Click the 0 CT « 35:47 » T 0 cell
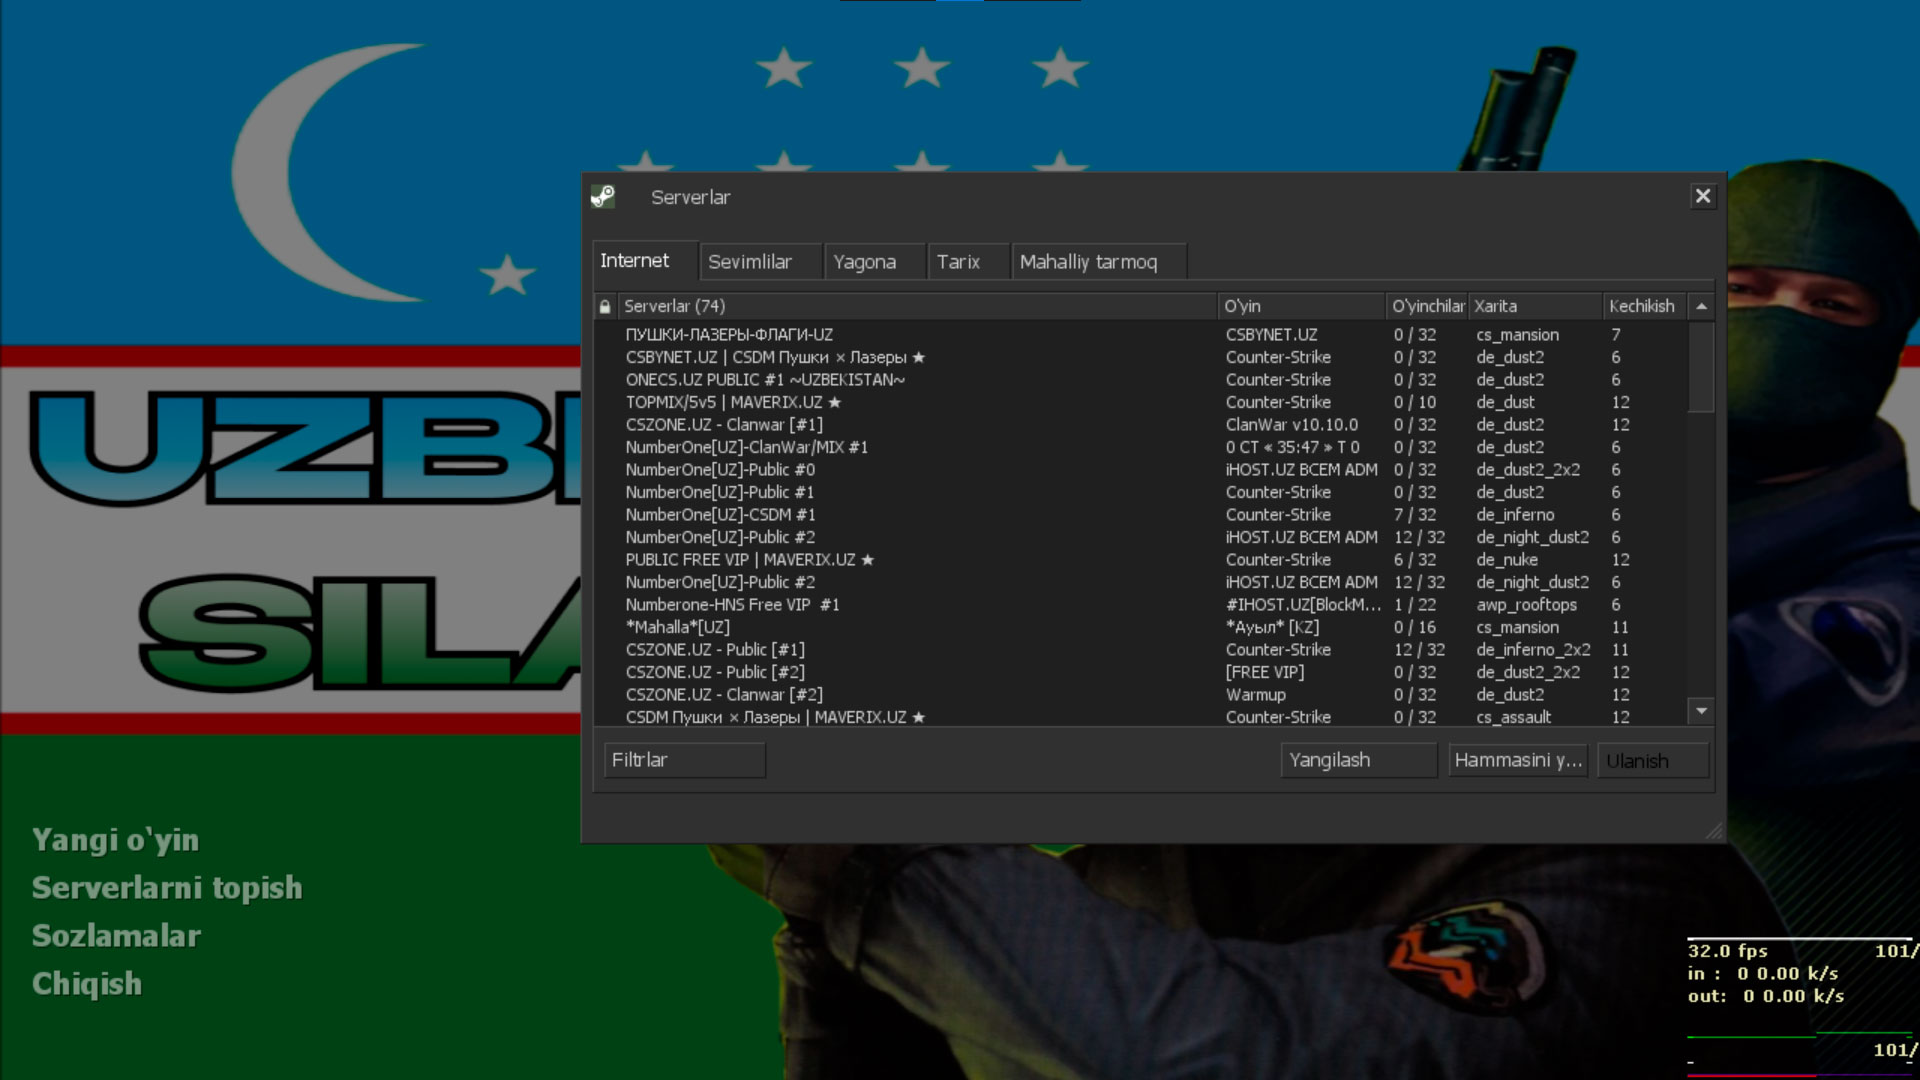The image size is (1920, 1080). pos(1292,447)
